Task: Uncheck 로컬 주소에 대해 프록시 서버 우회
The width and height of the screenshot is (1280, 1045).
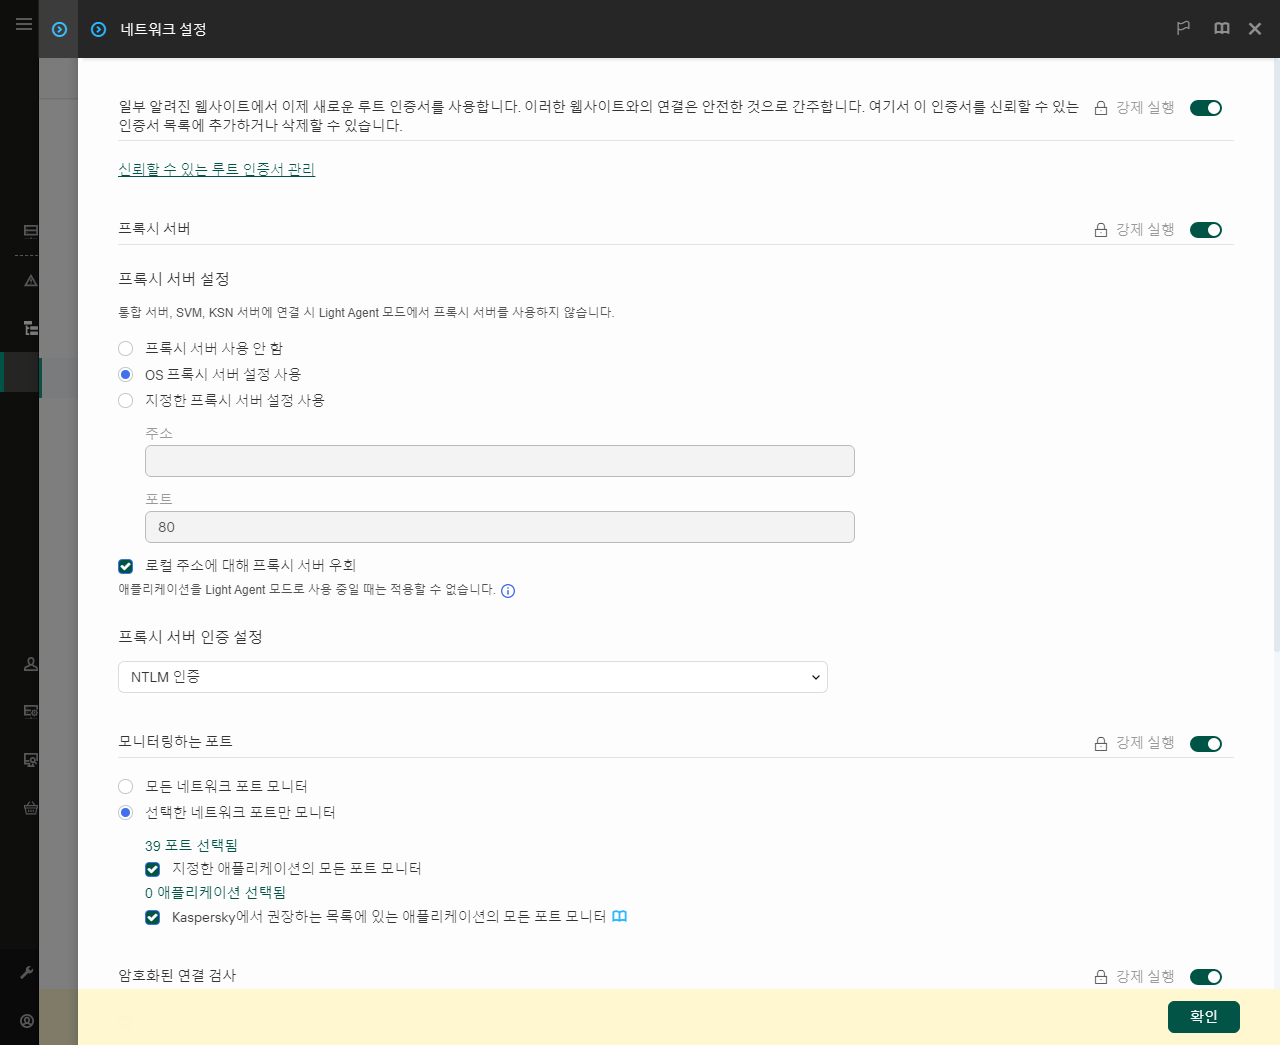Action: coord(125,566)
